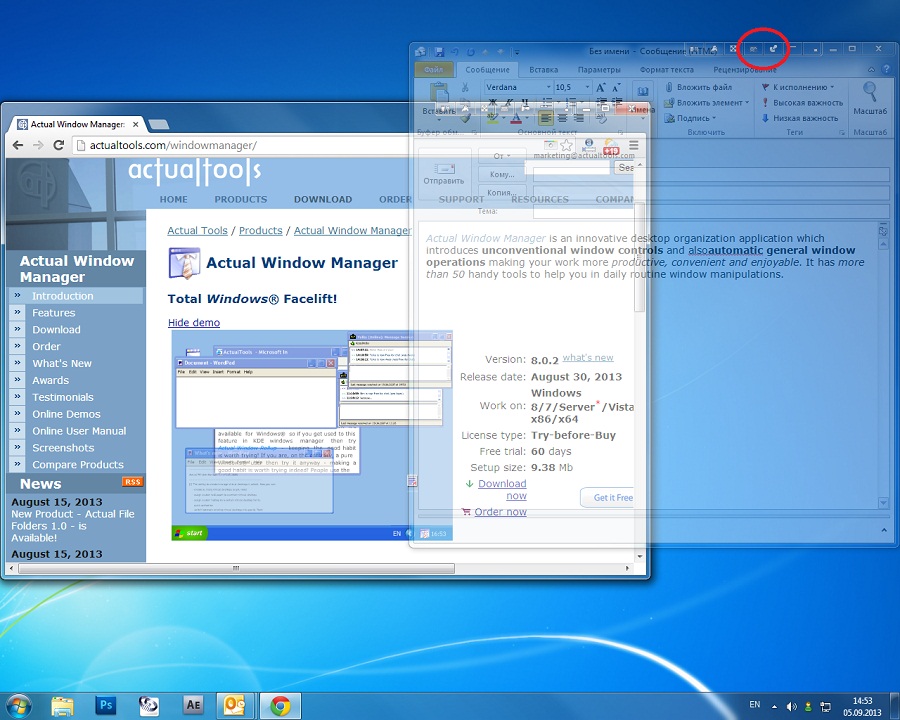The image size is (900, 720).
Task: Bookmark this page with the star icon
Action: [x=566, y=145]
